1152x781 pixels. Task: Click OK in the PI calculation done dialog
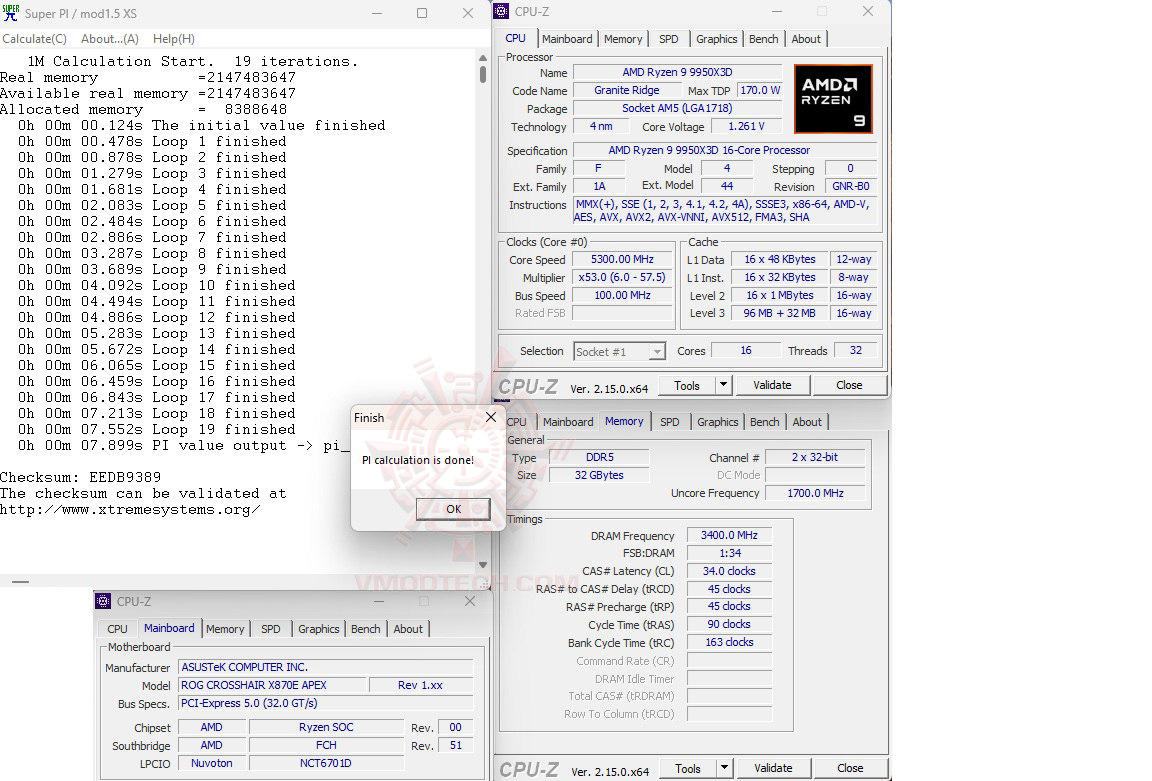pos(453,509)
